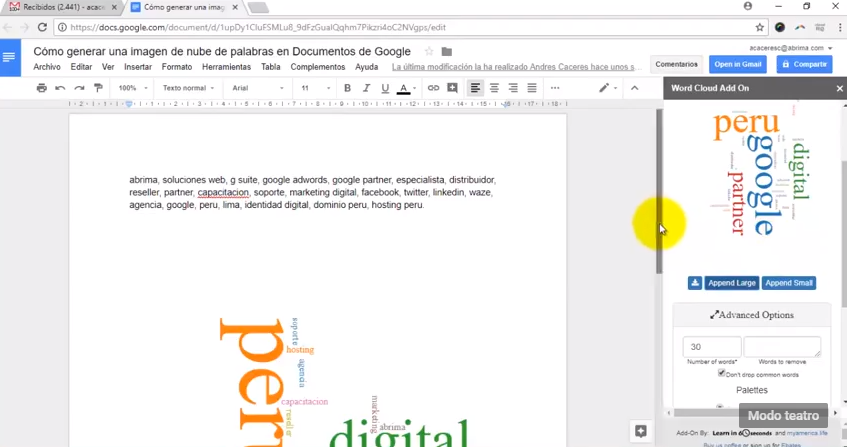Screen dimensions: 847x447
Task: Toggle underline formatting
Action: [385, 88]
